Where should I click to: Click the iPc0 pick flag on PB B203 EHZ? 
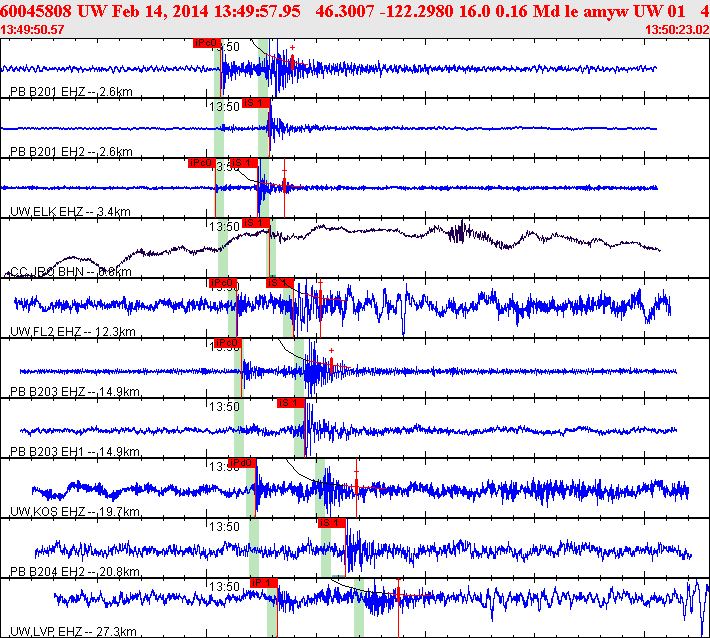[x=228, y=343]
